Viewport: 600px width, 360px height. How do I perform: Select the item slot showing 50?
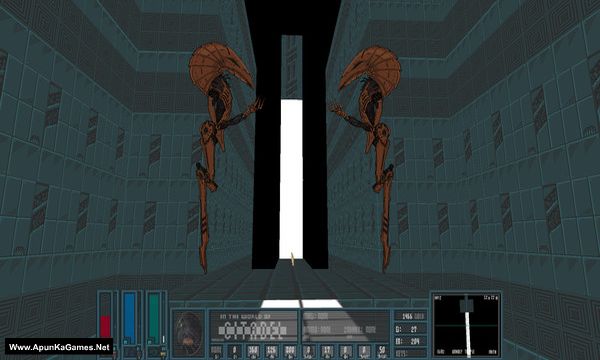point(382,351)
